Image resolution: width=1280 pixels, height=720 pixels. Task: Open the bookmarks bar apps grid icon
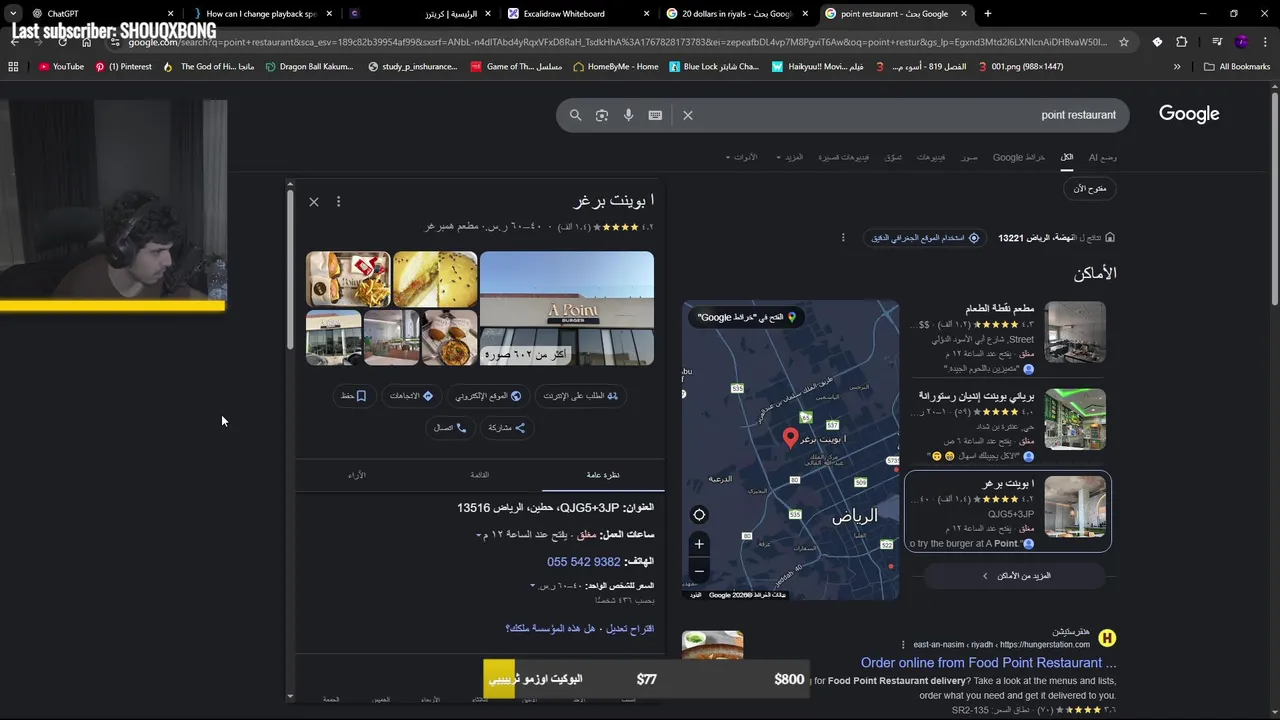(13, 67)
